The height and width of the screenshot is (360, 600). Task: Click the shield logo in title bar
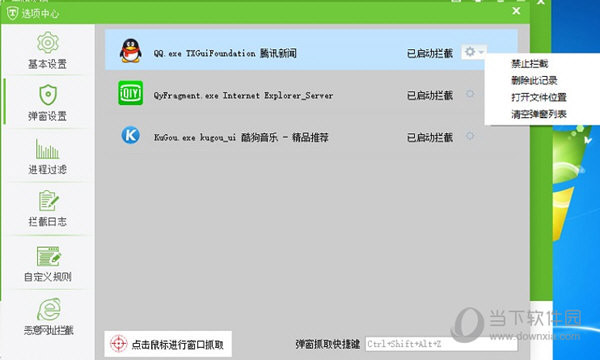click(12, 13)
